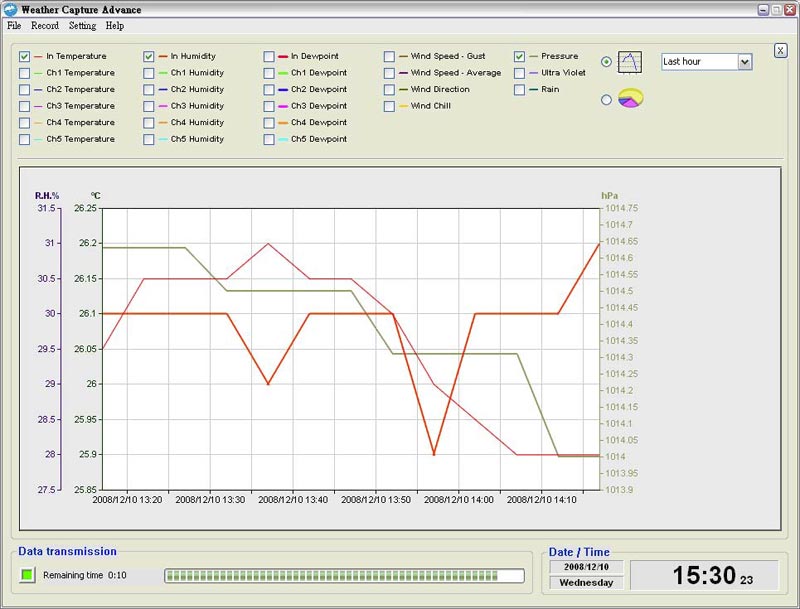Check the Ch5 Dewpoint box
This screenshot has width=800, height=609.
click(269, 139)
